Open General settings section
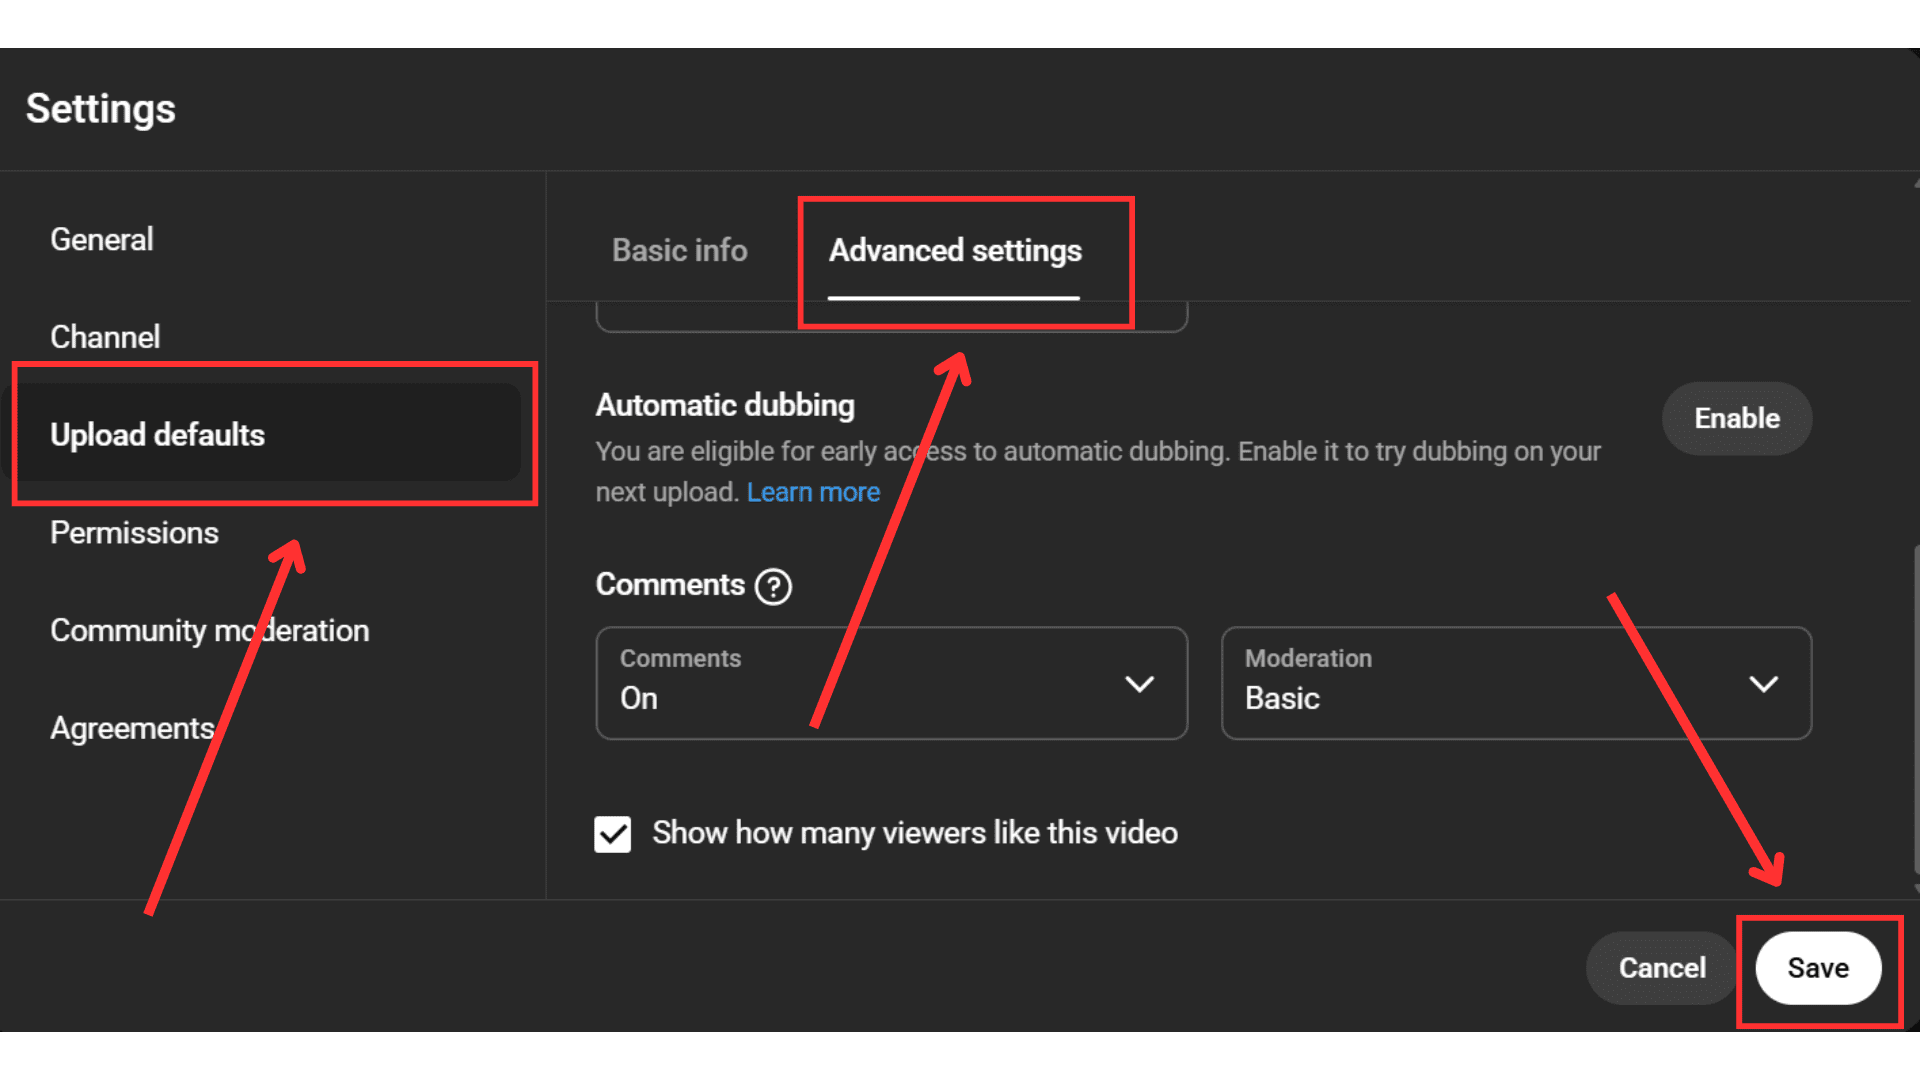Image resolution: width=1920 pixels, height=1080 pixels. coord(102,240)
